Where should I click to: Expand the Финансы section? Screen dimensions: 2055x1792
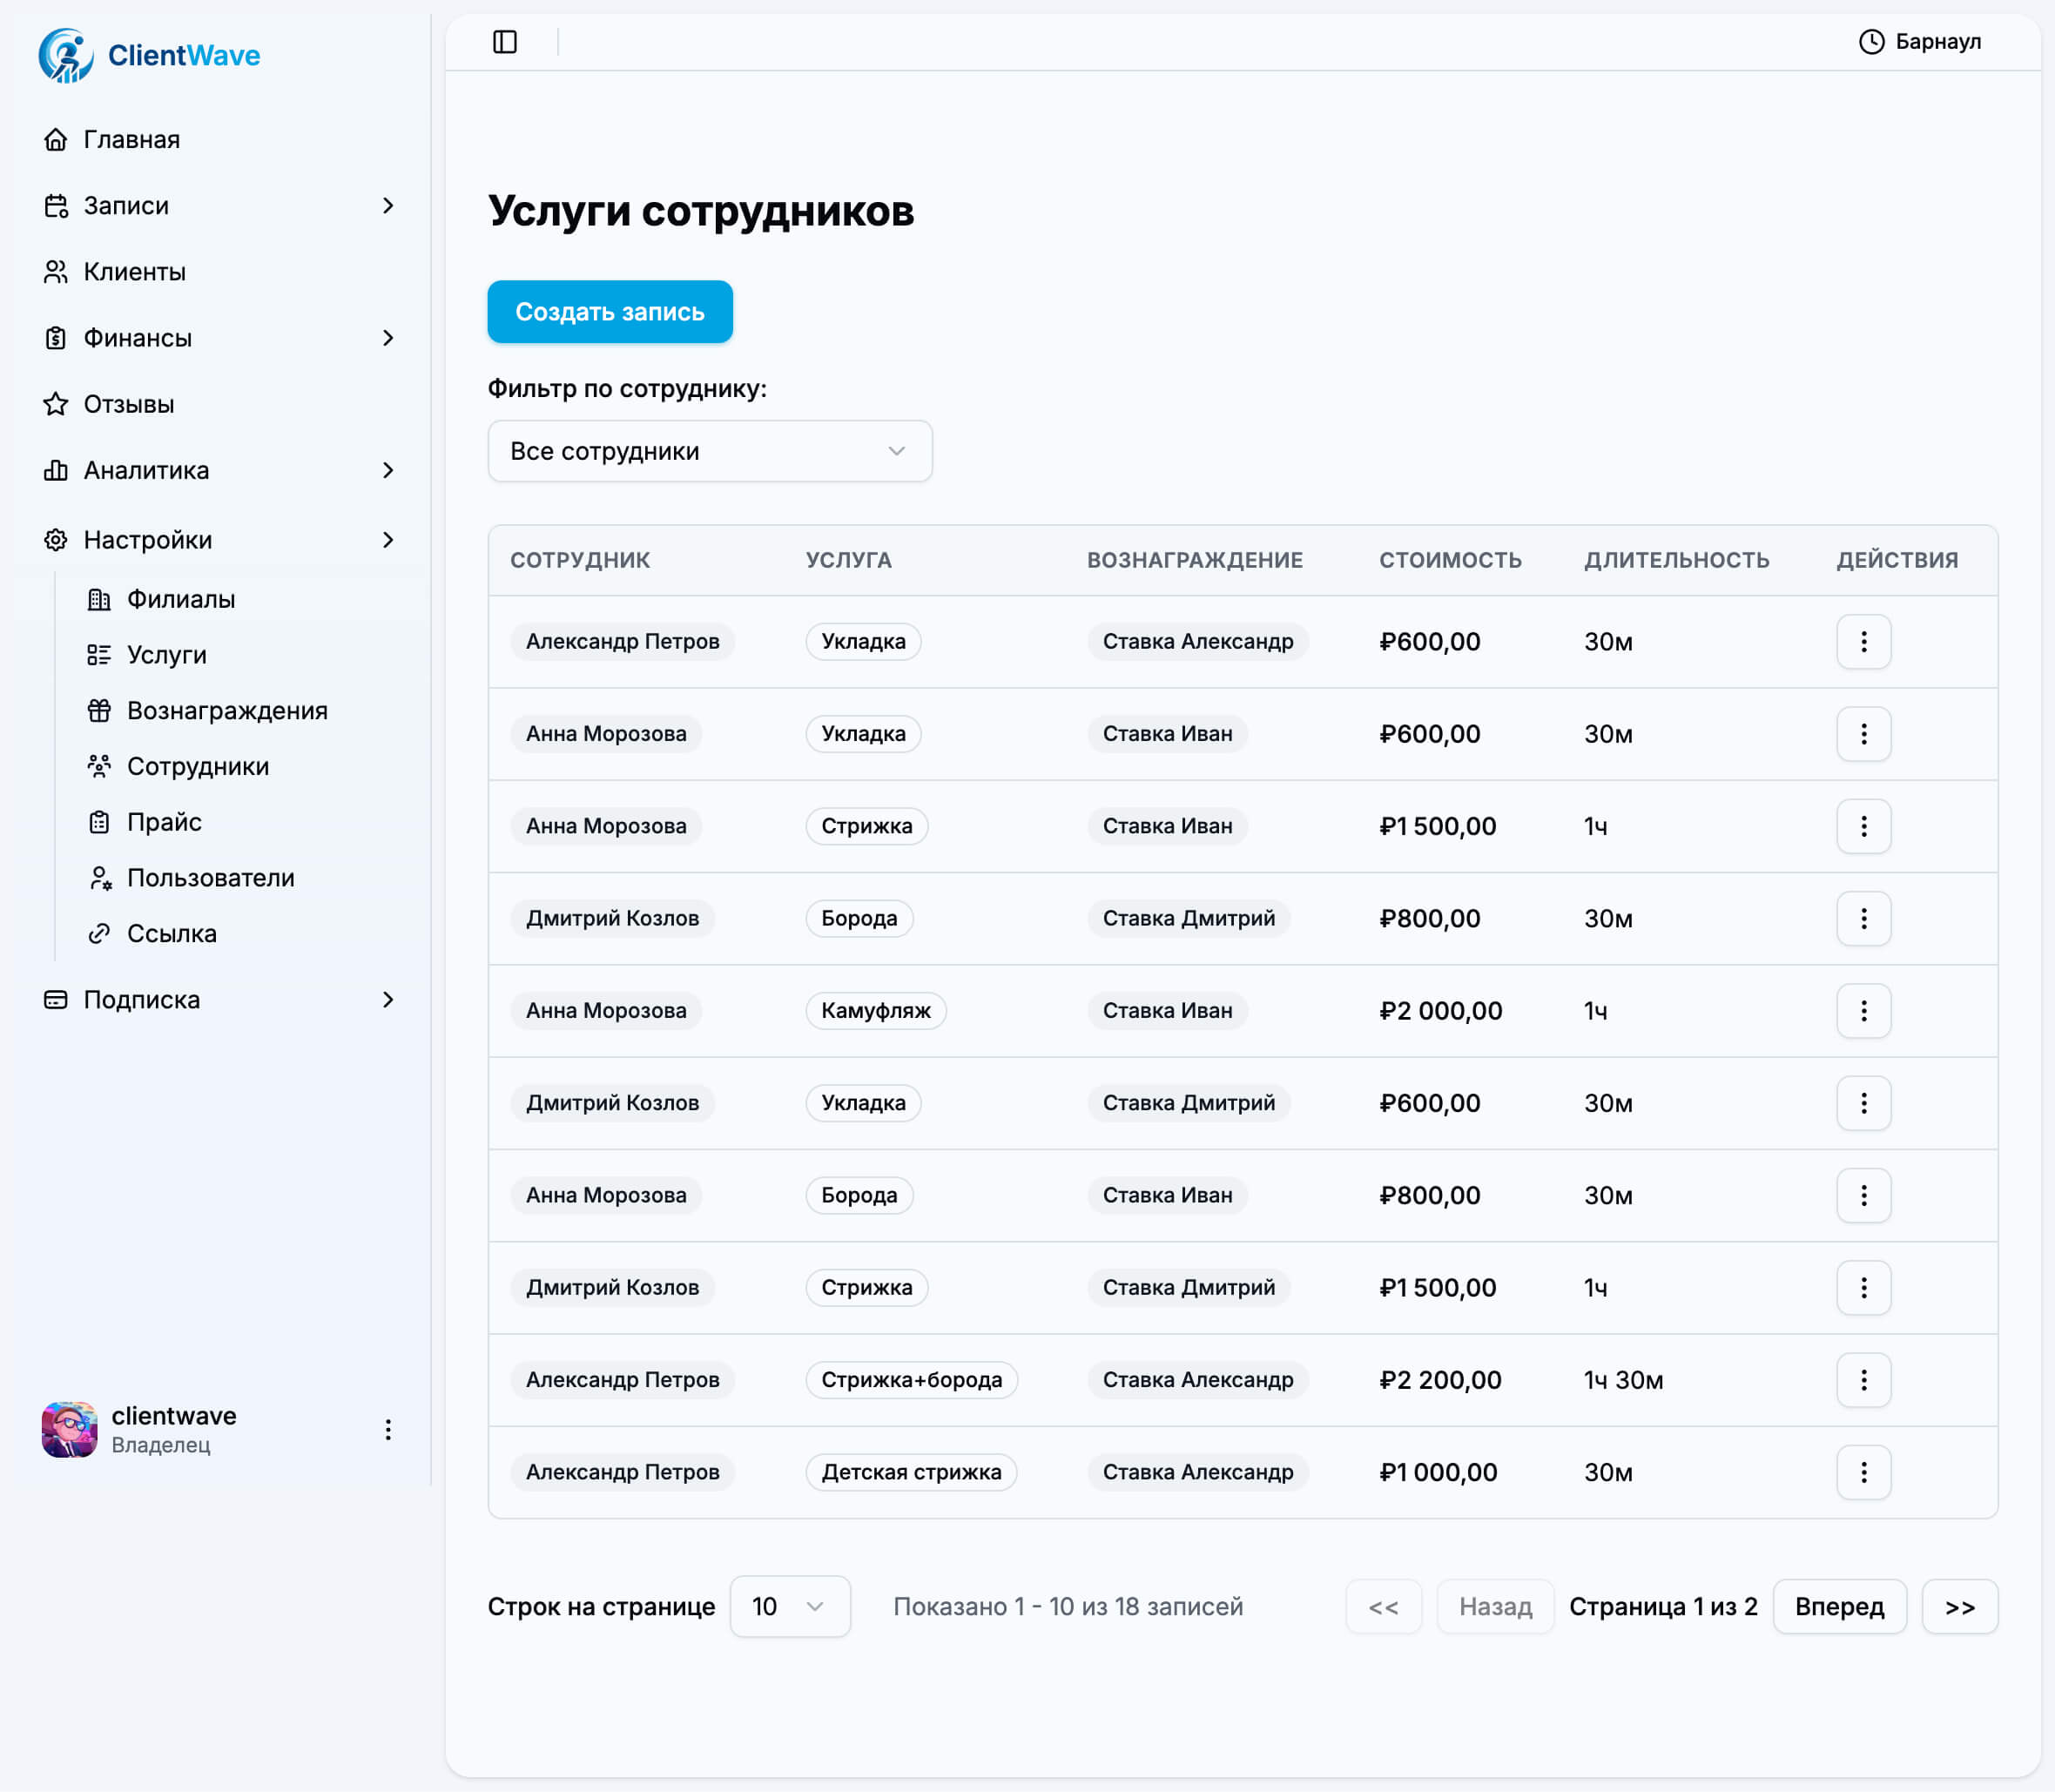coord(388,338)
